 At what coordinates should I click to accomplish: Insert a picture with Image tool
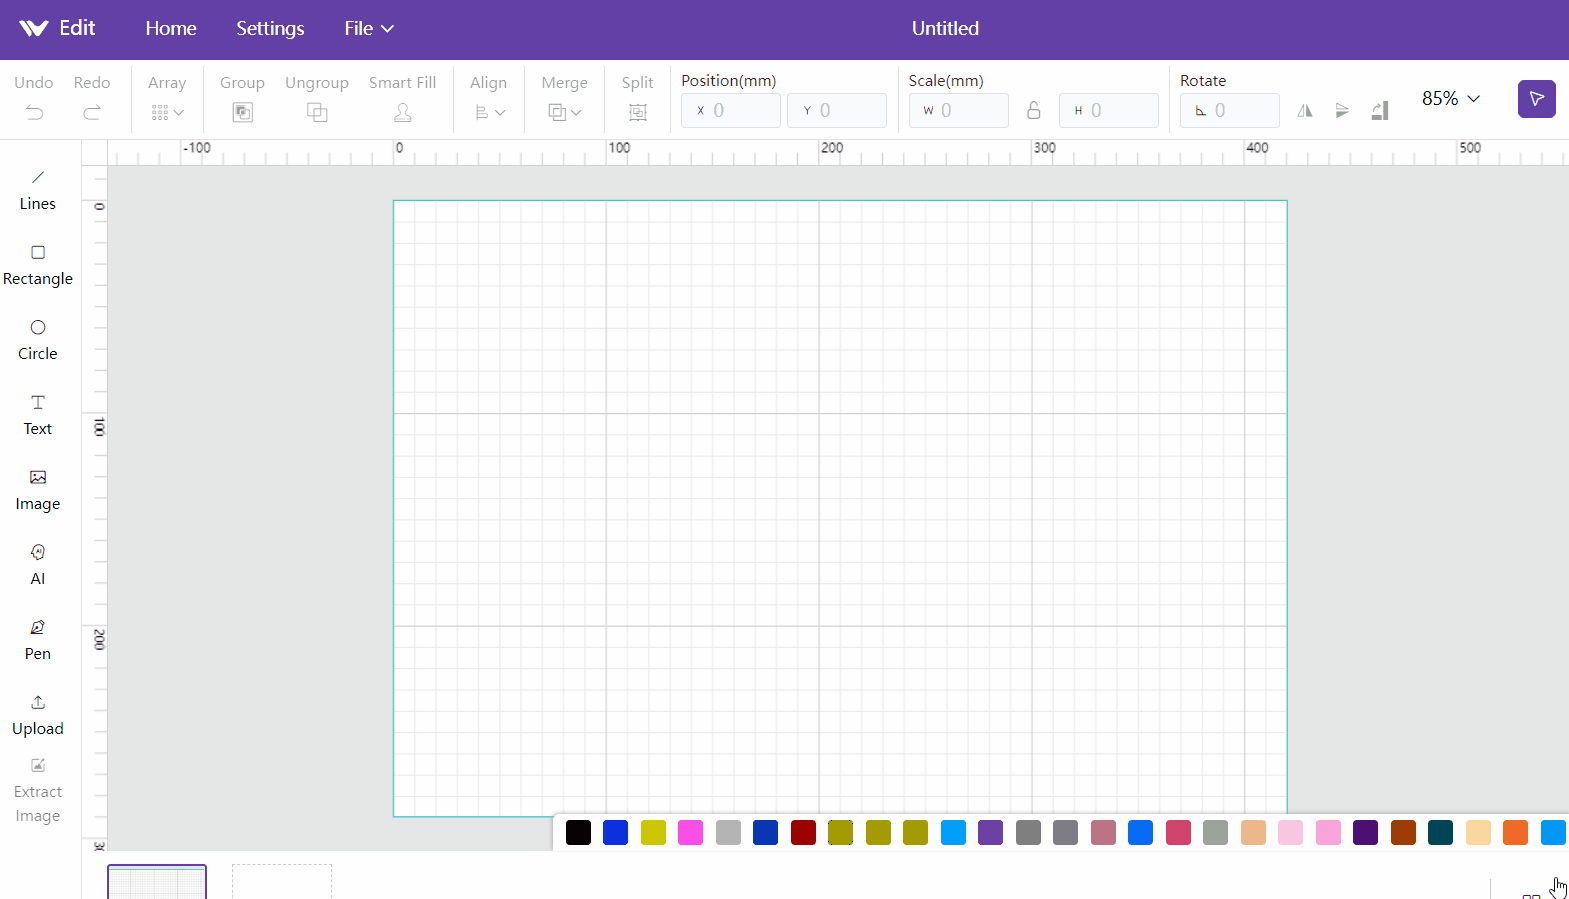click(x=38, y=490)
